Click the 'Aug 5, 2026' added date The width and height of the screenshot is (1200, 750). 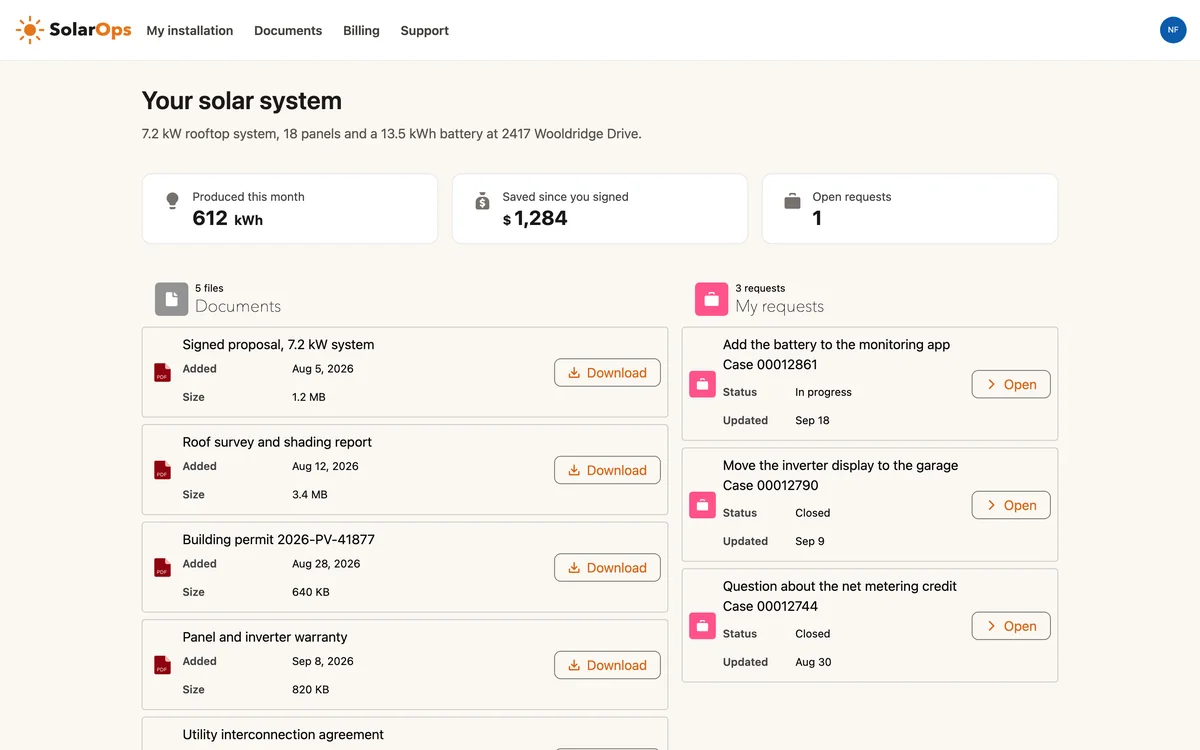point(323,369)
